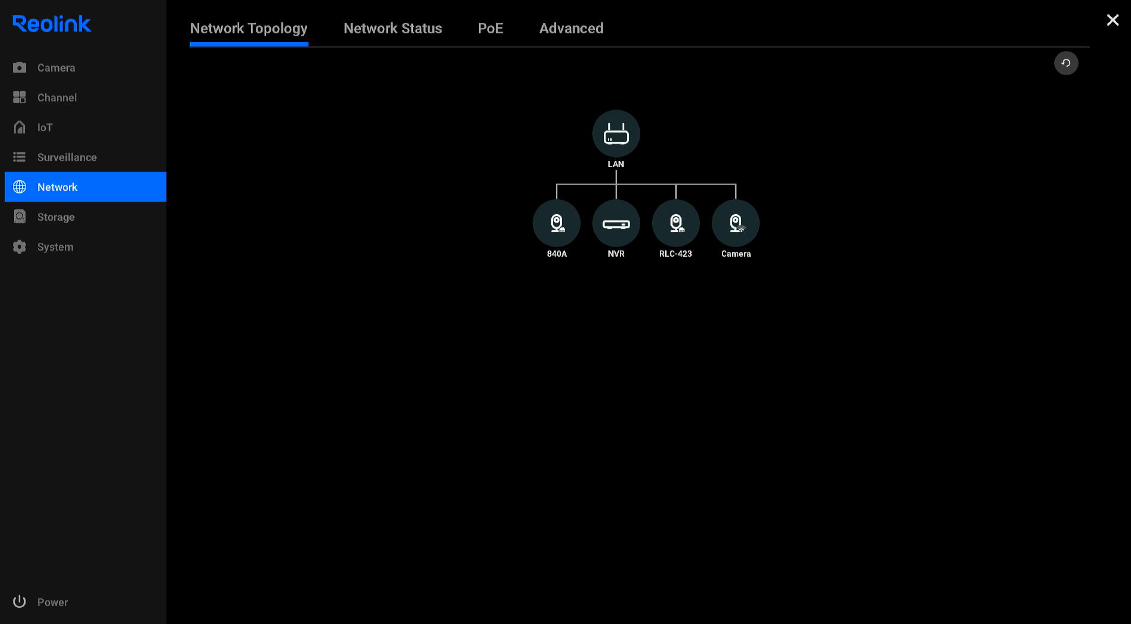Click the Reolink logo
Screen dimensions: 1131x624
click(52, 24)
